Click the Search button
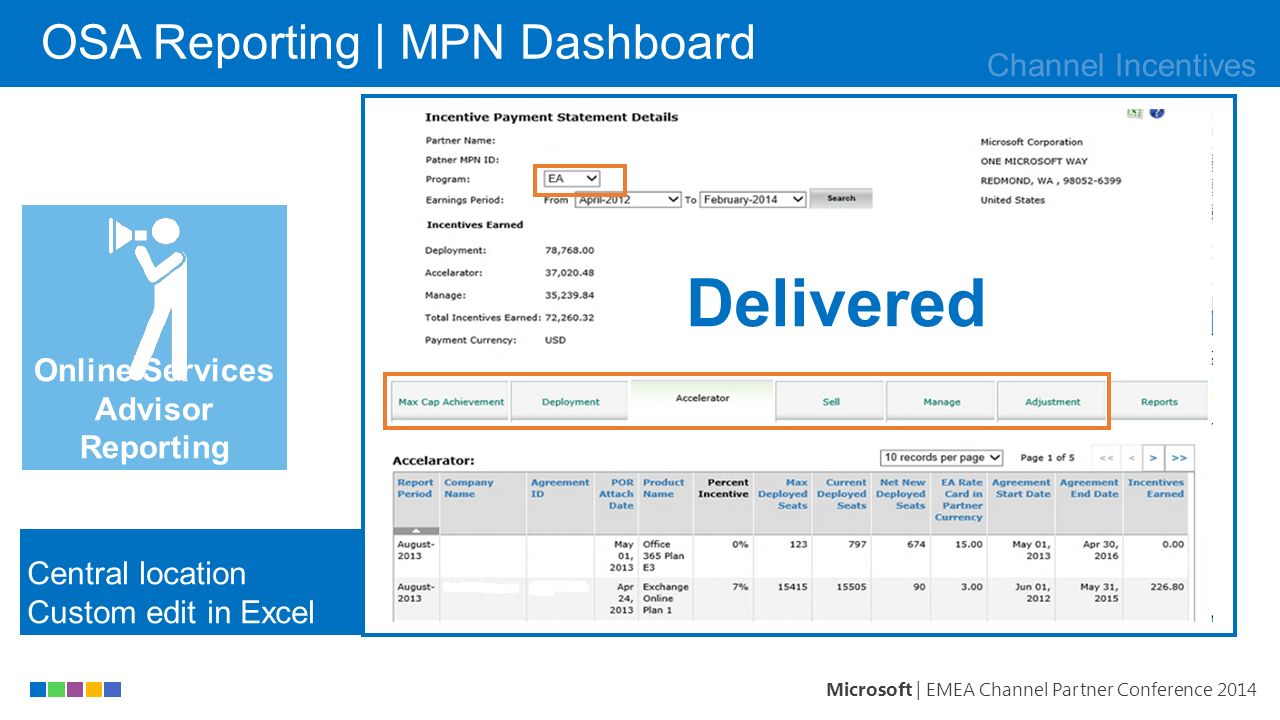 click(841, 198)
